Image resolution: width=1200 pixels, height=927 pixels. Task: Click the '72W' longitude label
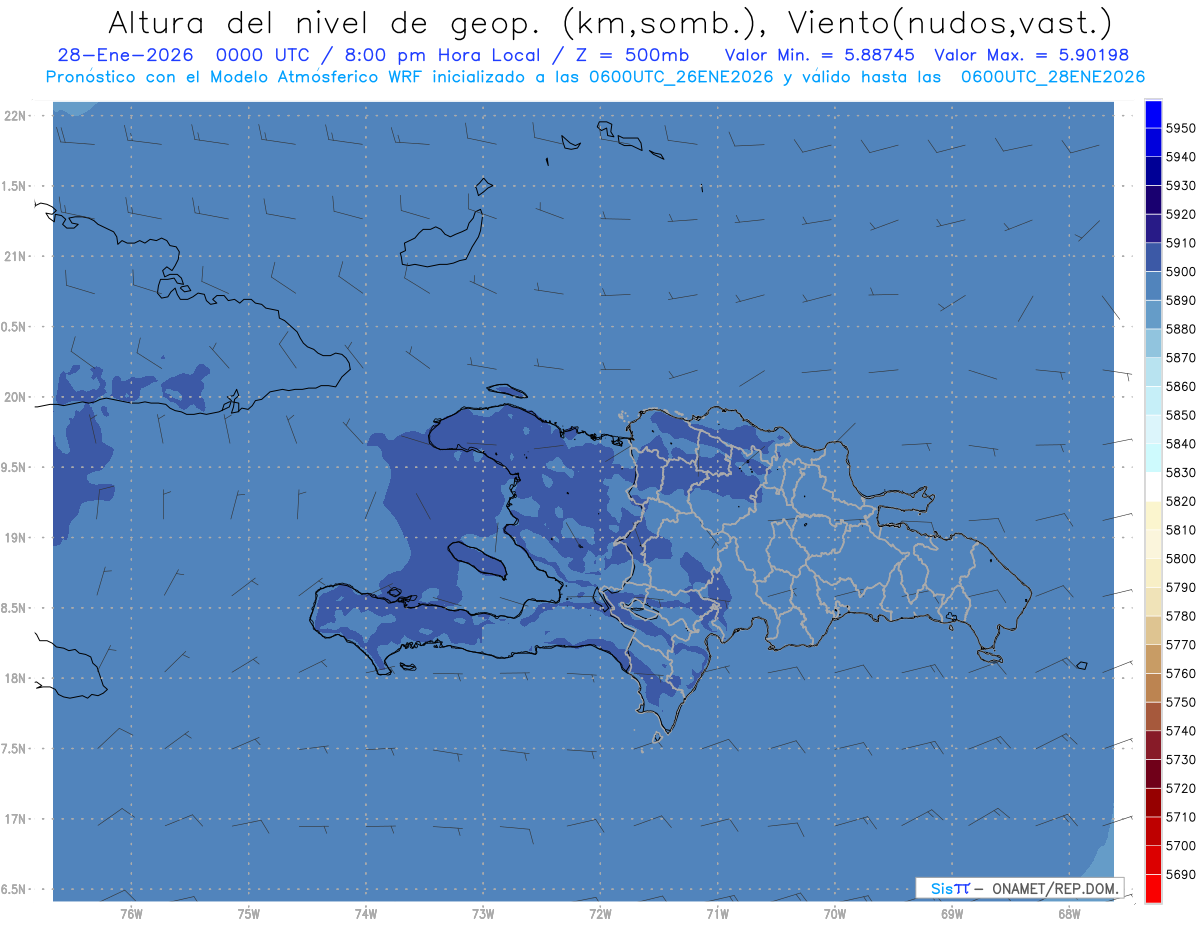coord(600,913)
